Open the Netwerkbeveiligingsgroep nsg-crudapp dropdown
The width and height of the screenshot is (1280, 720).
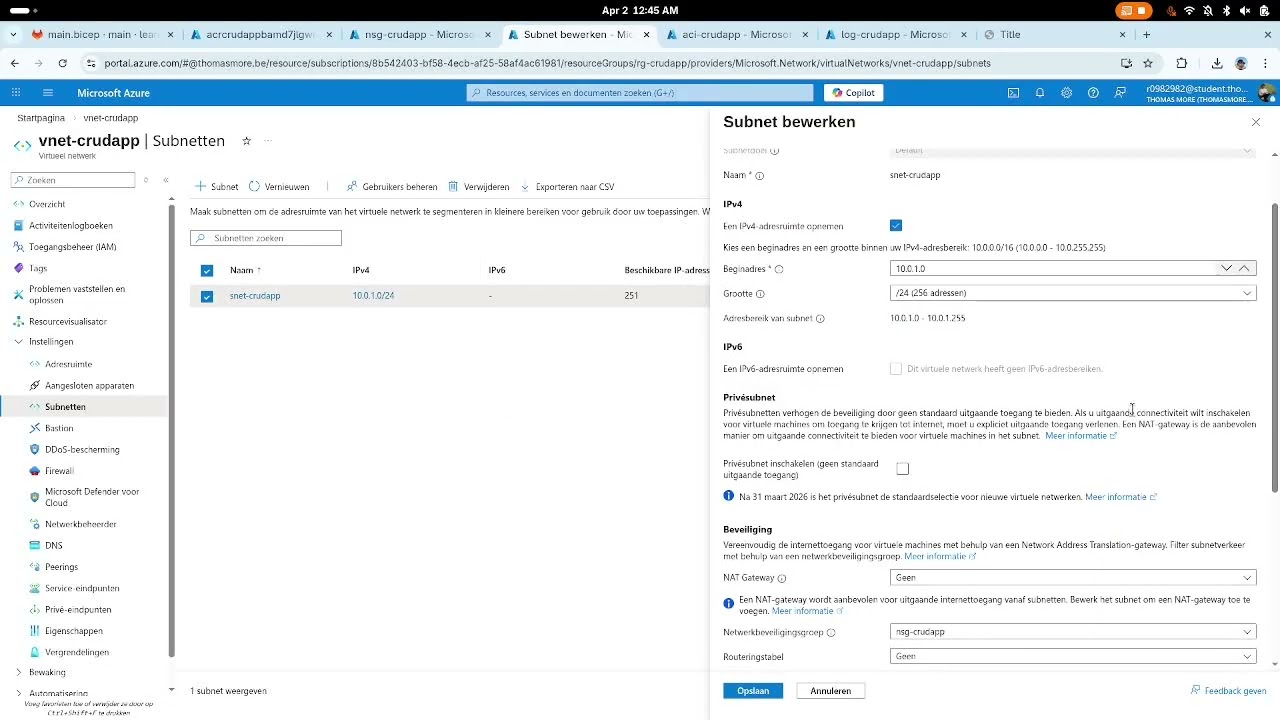click(x=1073, y=632)
